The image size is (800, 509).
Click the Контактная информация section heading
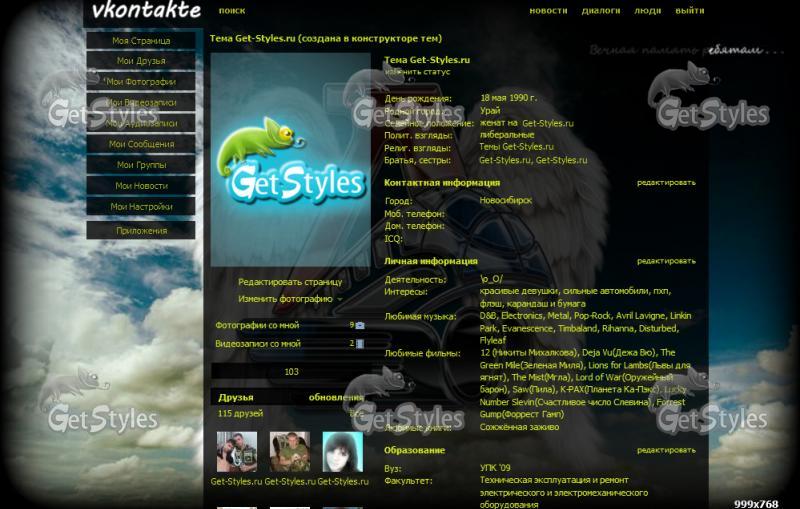click(442, 183)
